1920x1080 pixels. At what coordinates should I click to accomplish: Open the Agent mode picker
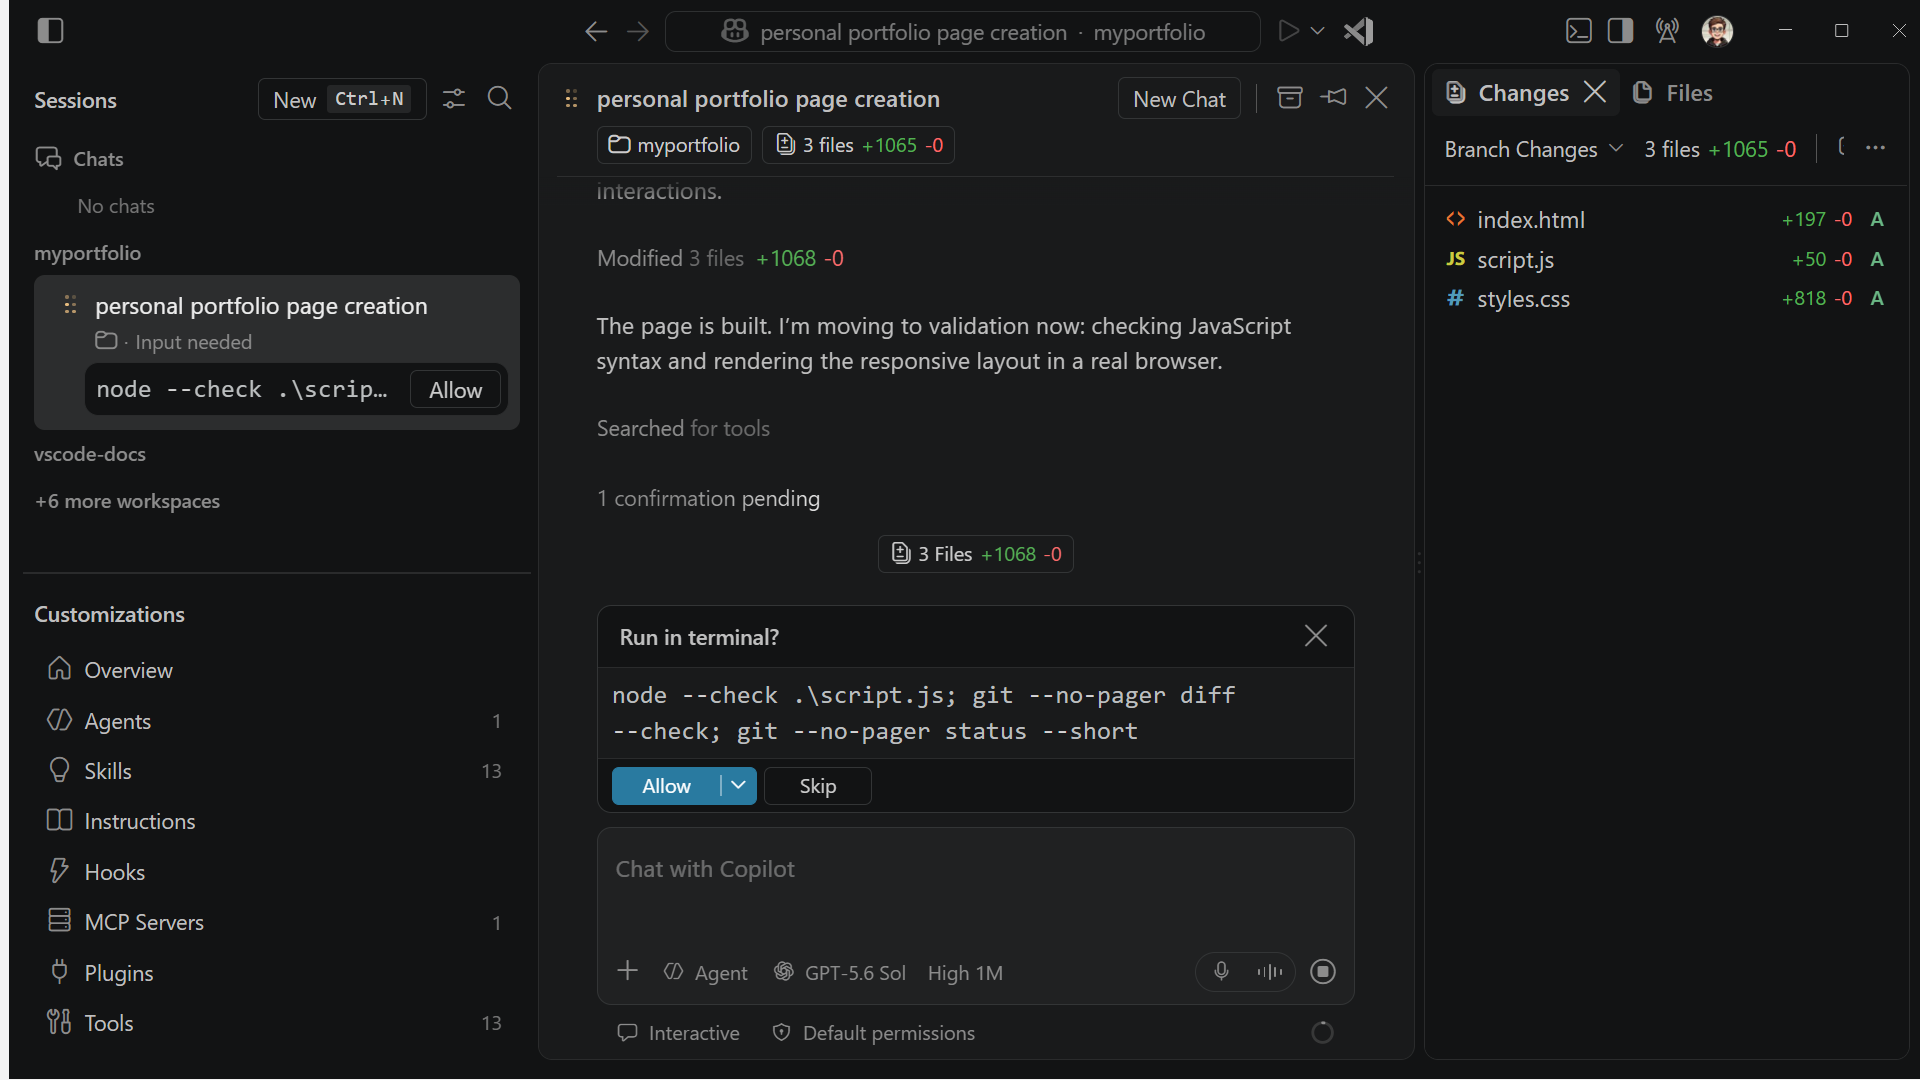pos(706,972)
